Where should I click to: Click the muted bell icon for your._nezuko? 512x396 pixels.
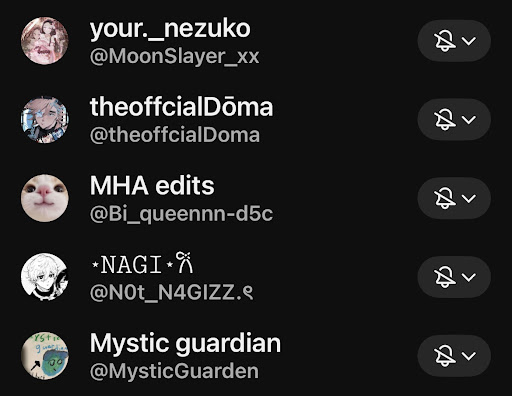(445, 41)
